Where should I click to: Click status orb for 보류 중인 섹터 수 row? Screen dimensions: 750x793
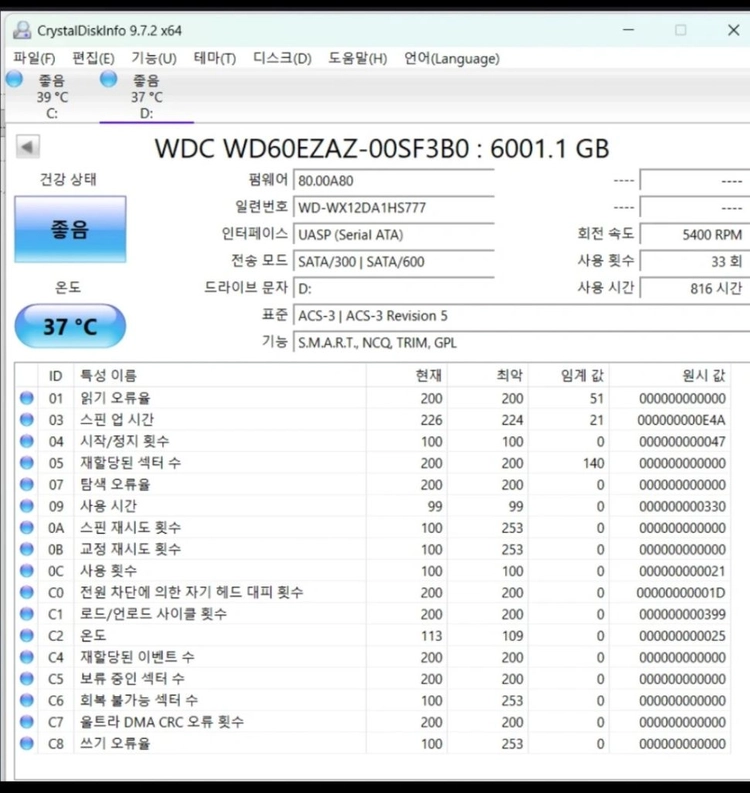click(27, 678)
